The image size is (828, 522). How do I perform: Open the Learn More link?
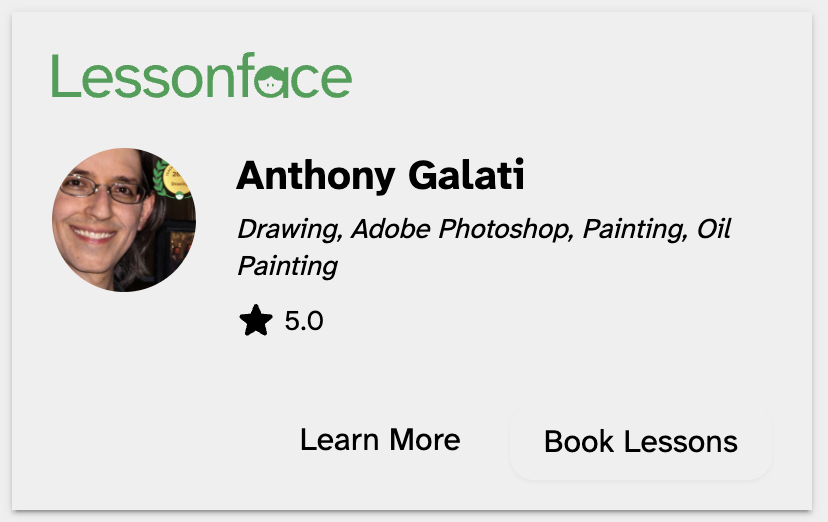(x=380, y=440)
